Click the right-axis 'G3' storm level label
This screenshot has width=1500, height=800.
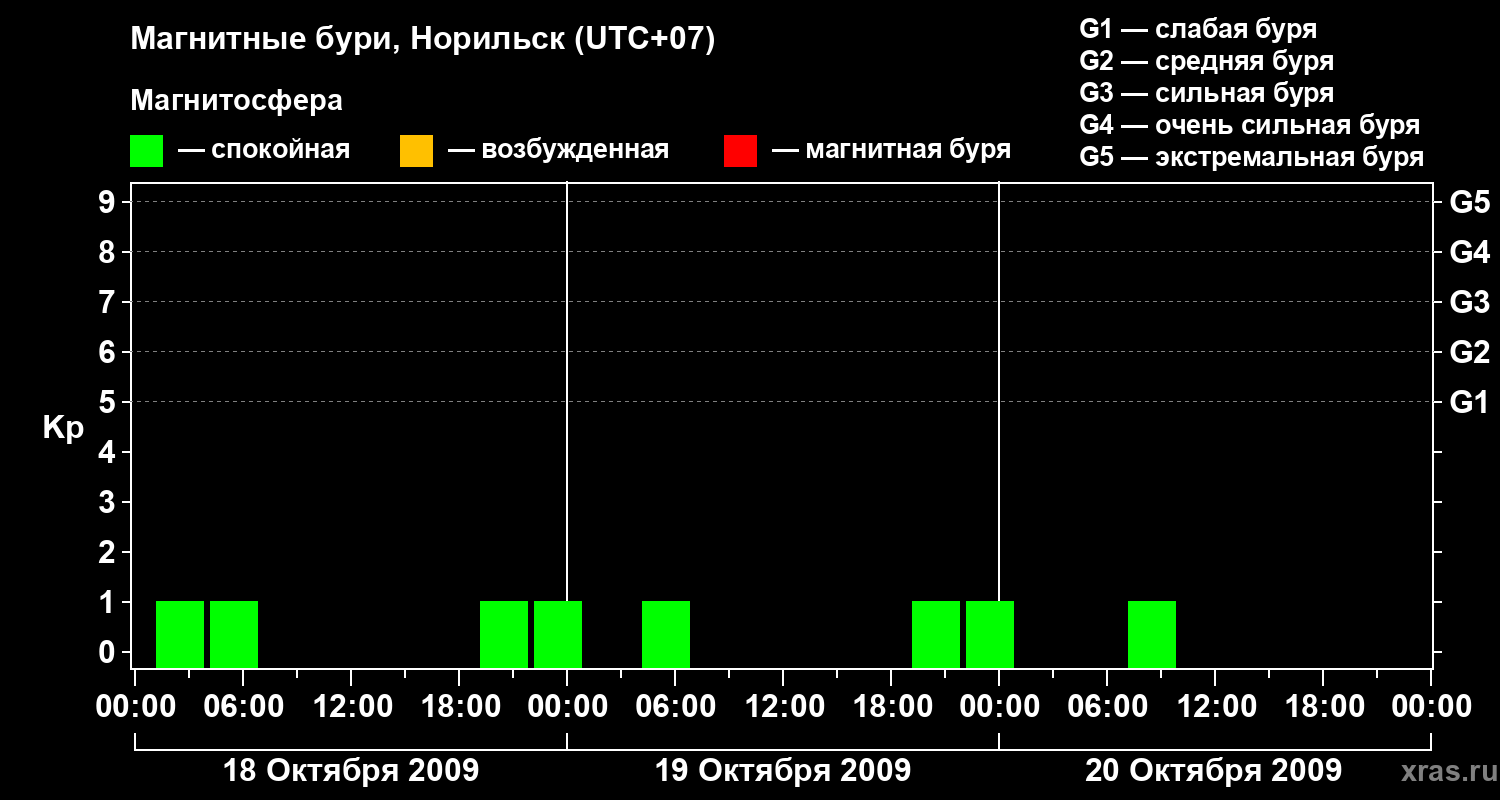[x=1470, y=302]
